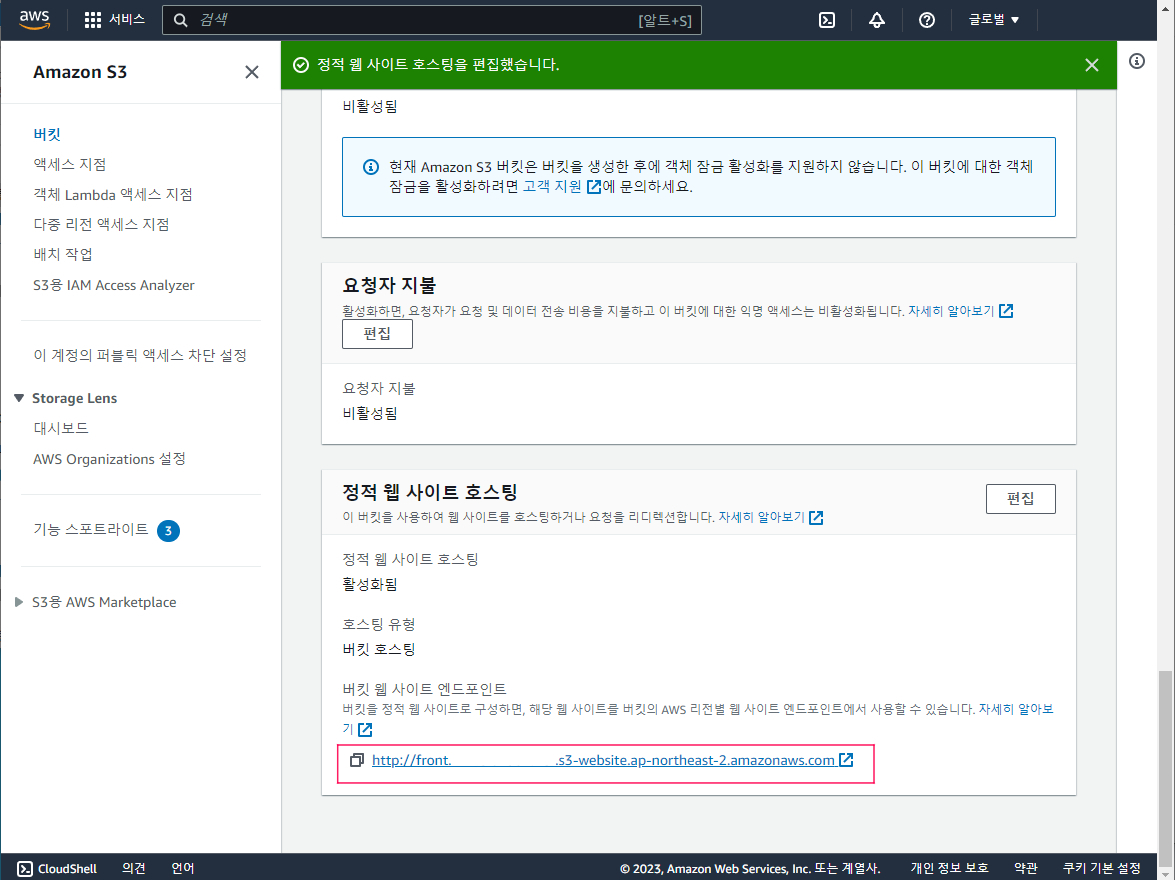Open the info panel icon on the right
Viewport: 1175px width, 880px height.
coord(1137,61)
